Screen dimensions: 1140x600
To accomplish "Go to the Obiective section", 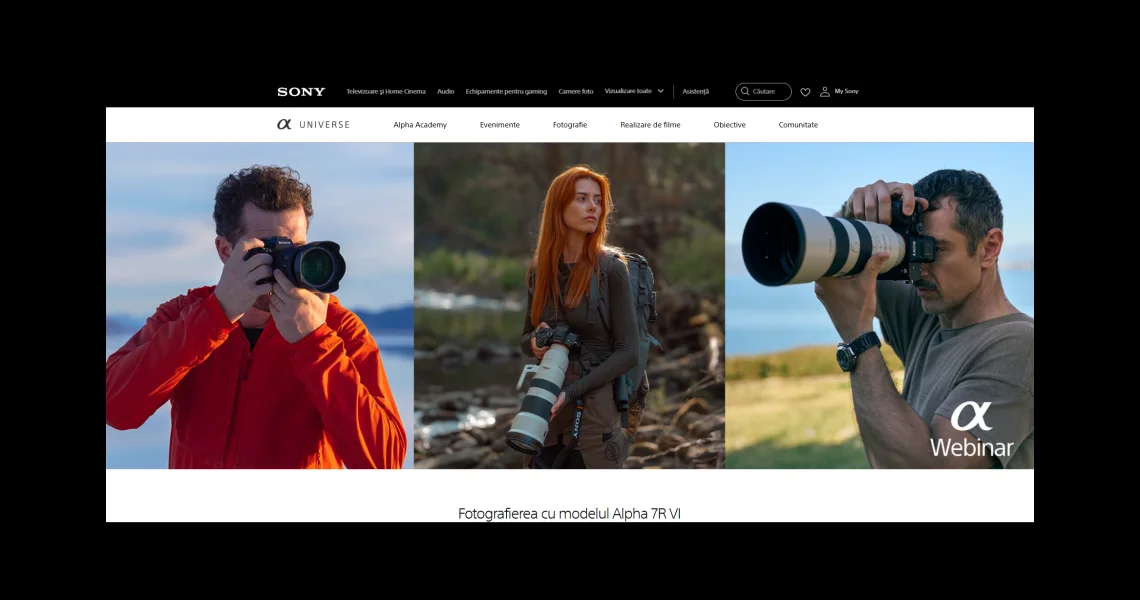I will pos(729,124).
